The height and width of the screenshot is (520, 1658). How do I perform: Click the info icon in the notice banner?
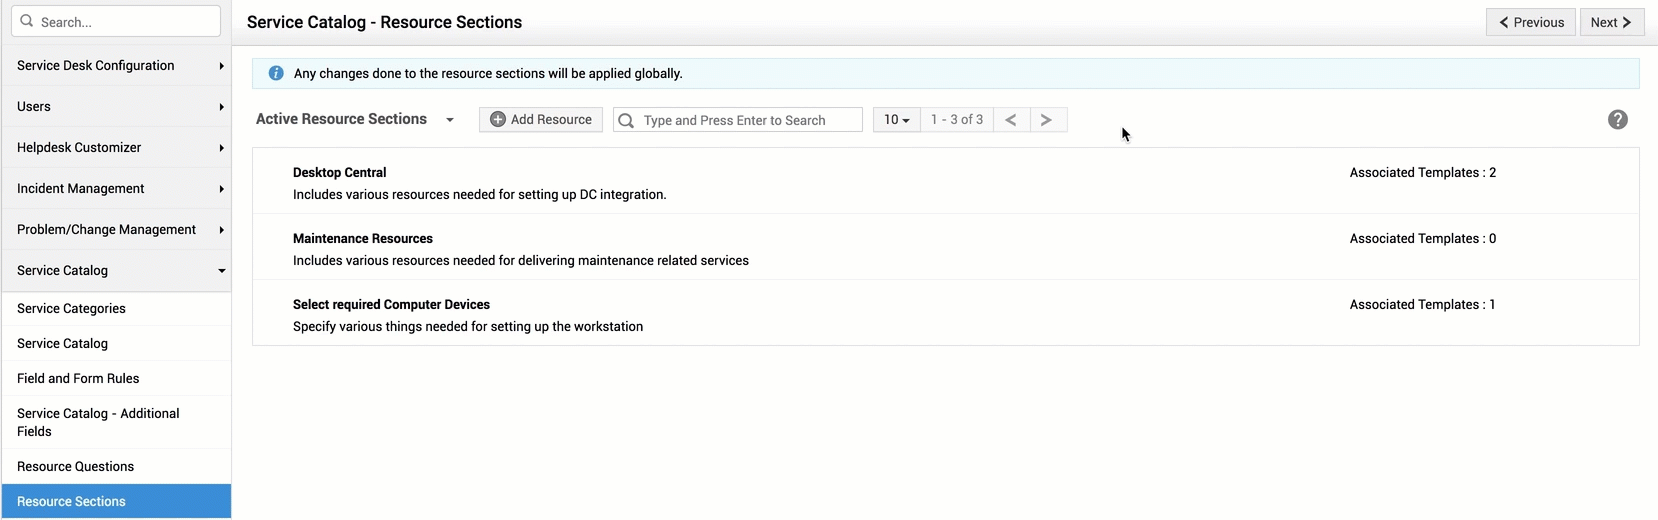tap(276, 73)
